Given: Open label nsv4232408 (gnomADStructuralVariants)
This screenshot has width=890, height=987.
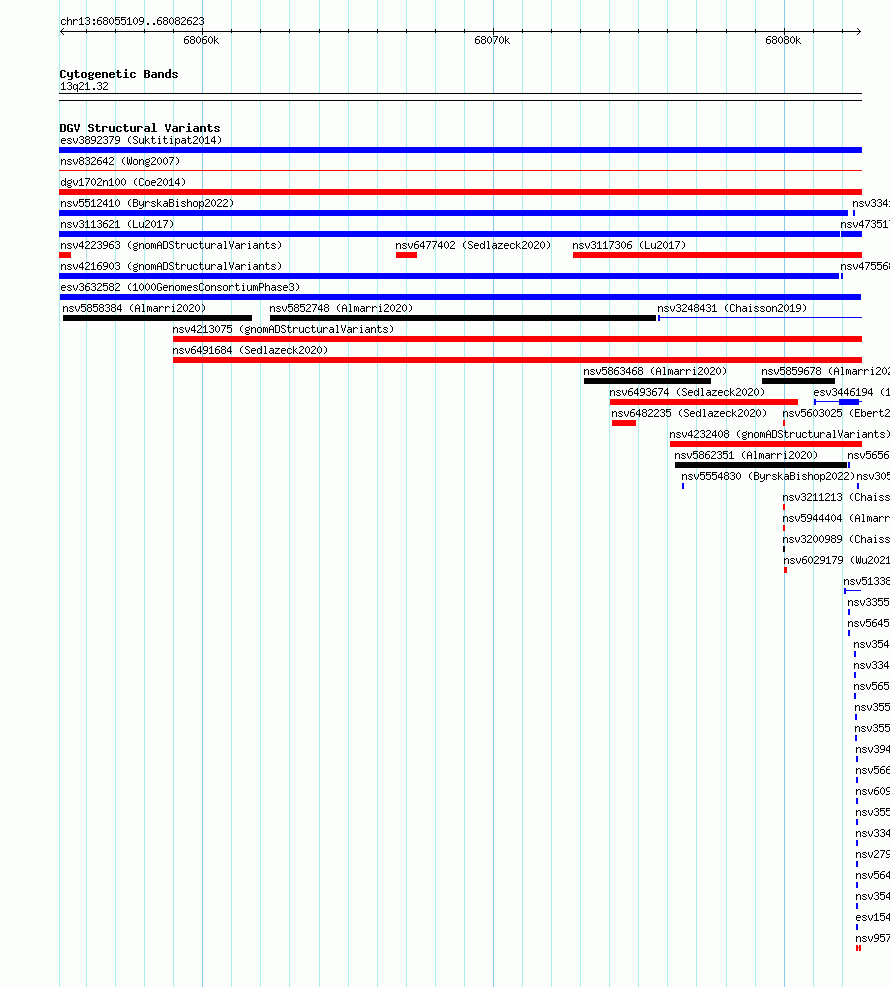Looking at the screenshot, I should click(779, 434).
